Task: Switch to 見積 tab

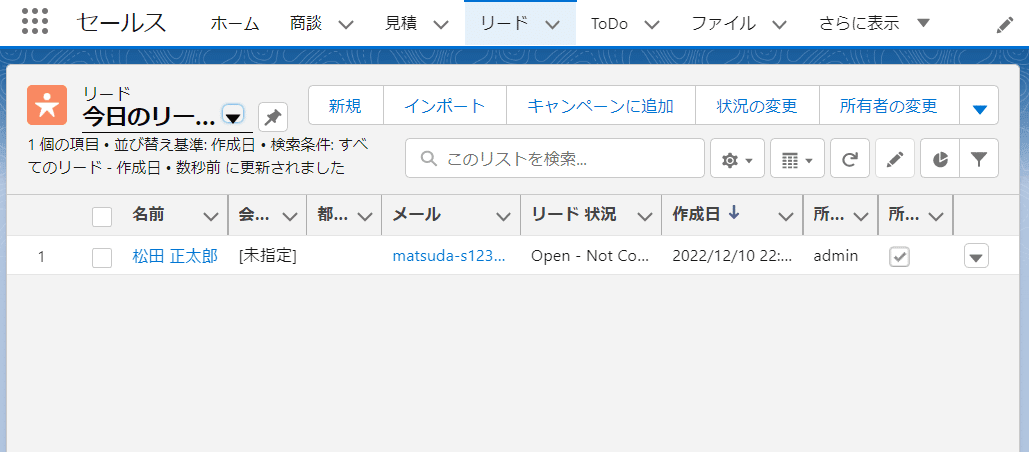Action: tap(401, 24)
